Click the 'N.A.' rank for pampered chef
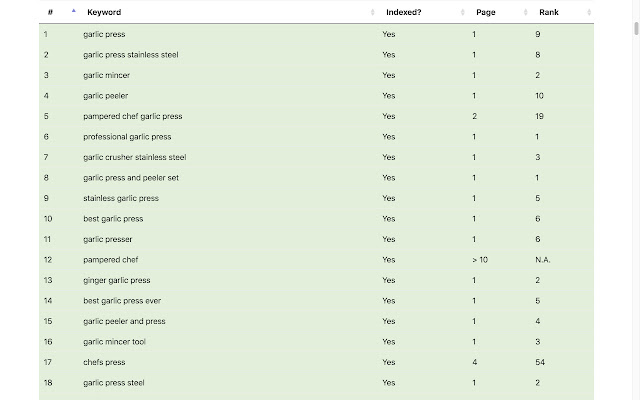This screenshot has height=400, width=640. (543, 259)
